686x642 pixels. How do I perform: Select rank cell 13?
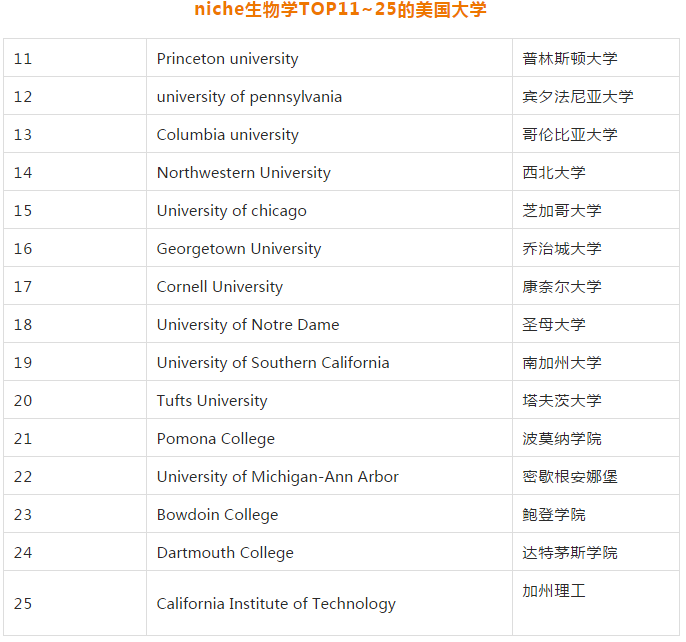(75, 134)
